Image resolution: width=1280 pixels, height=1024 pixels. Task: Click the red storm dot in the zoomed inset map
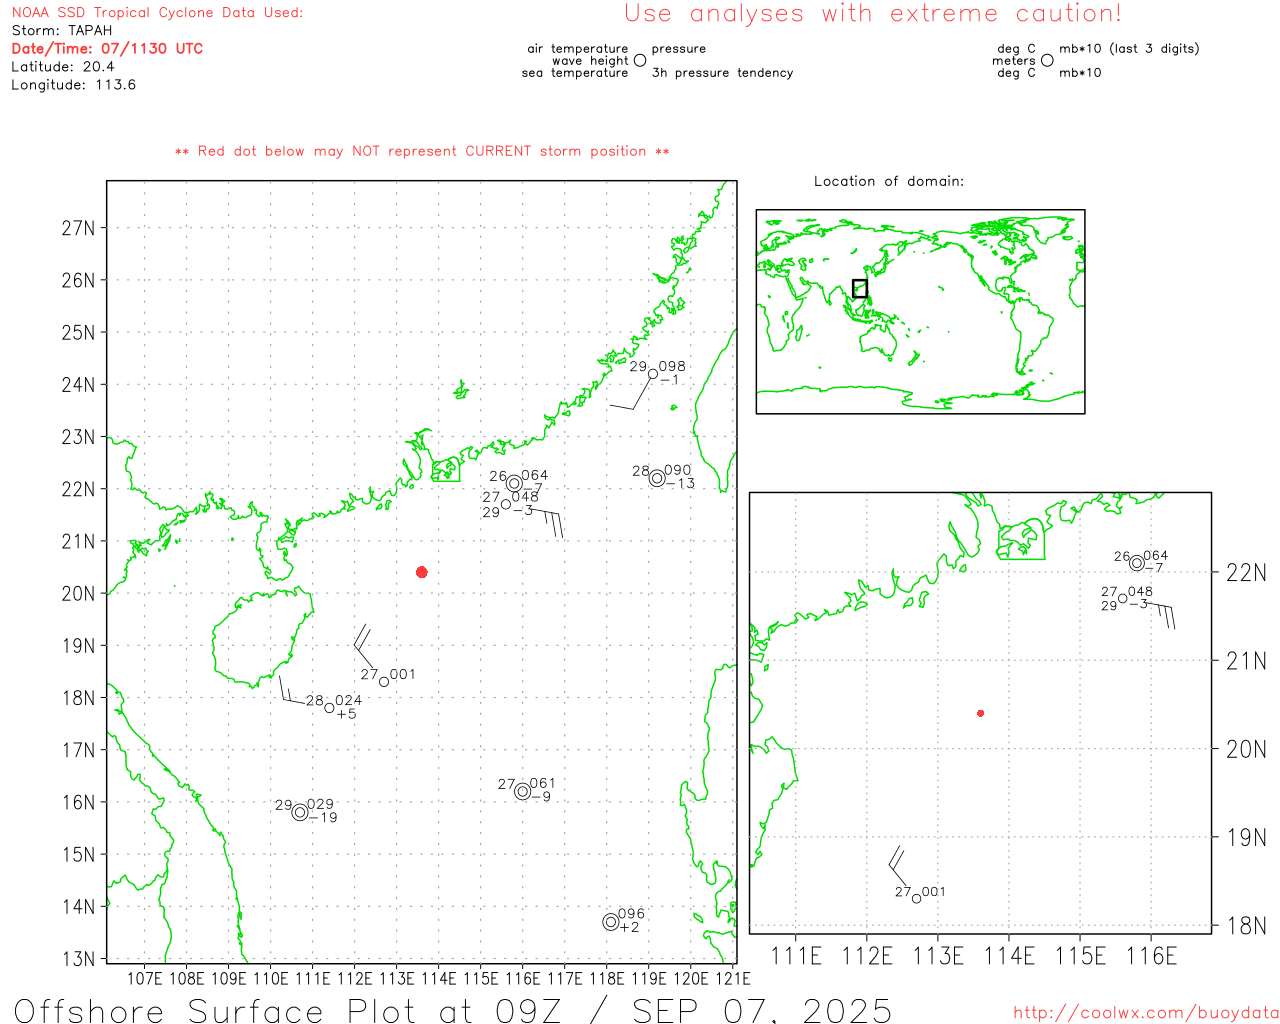click(x=981, y=713)
